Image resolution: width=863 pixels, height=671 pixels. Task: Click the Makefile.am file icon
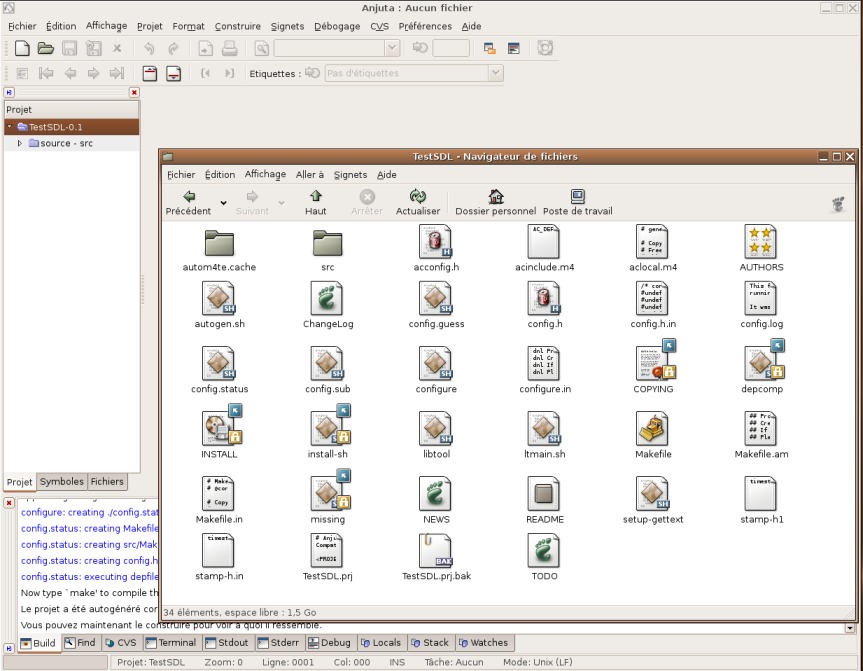(761, 428)
